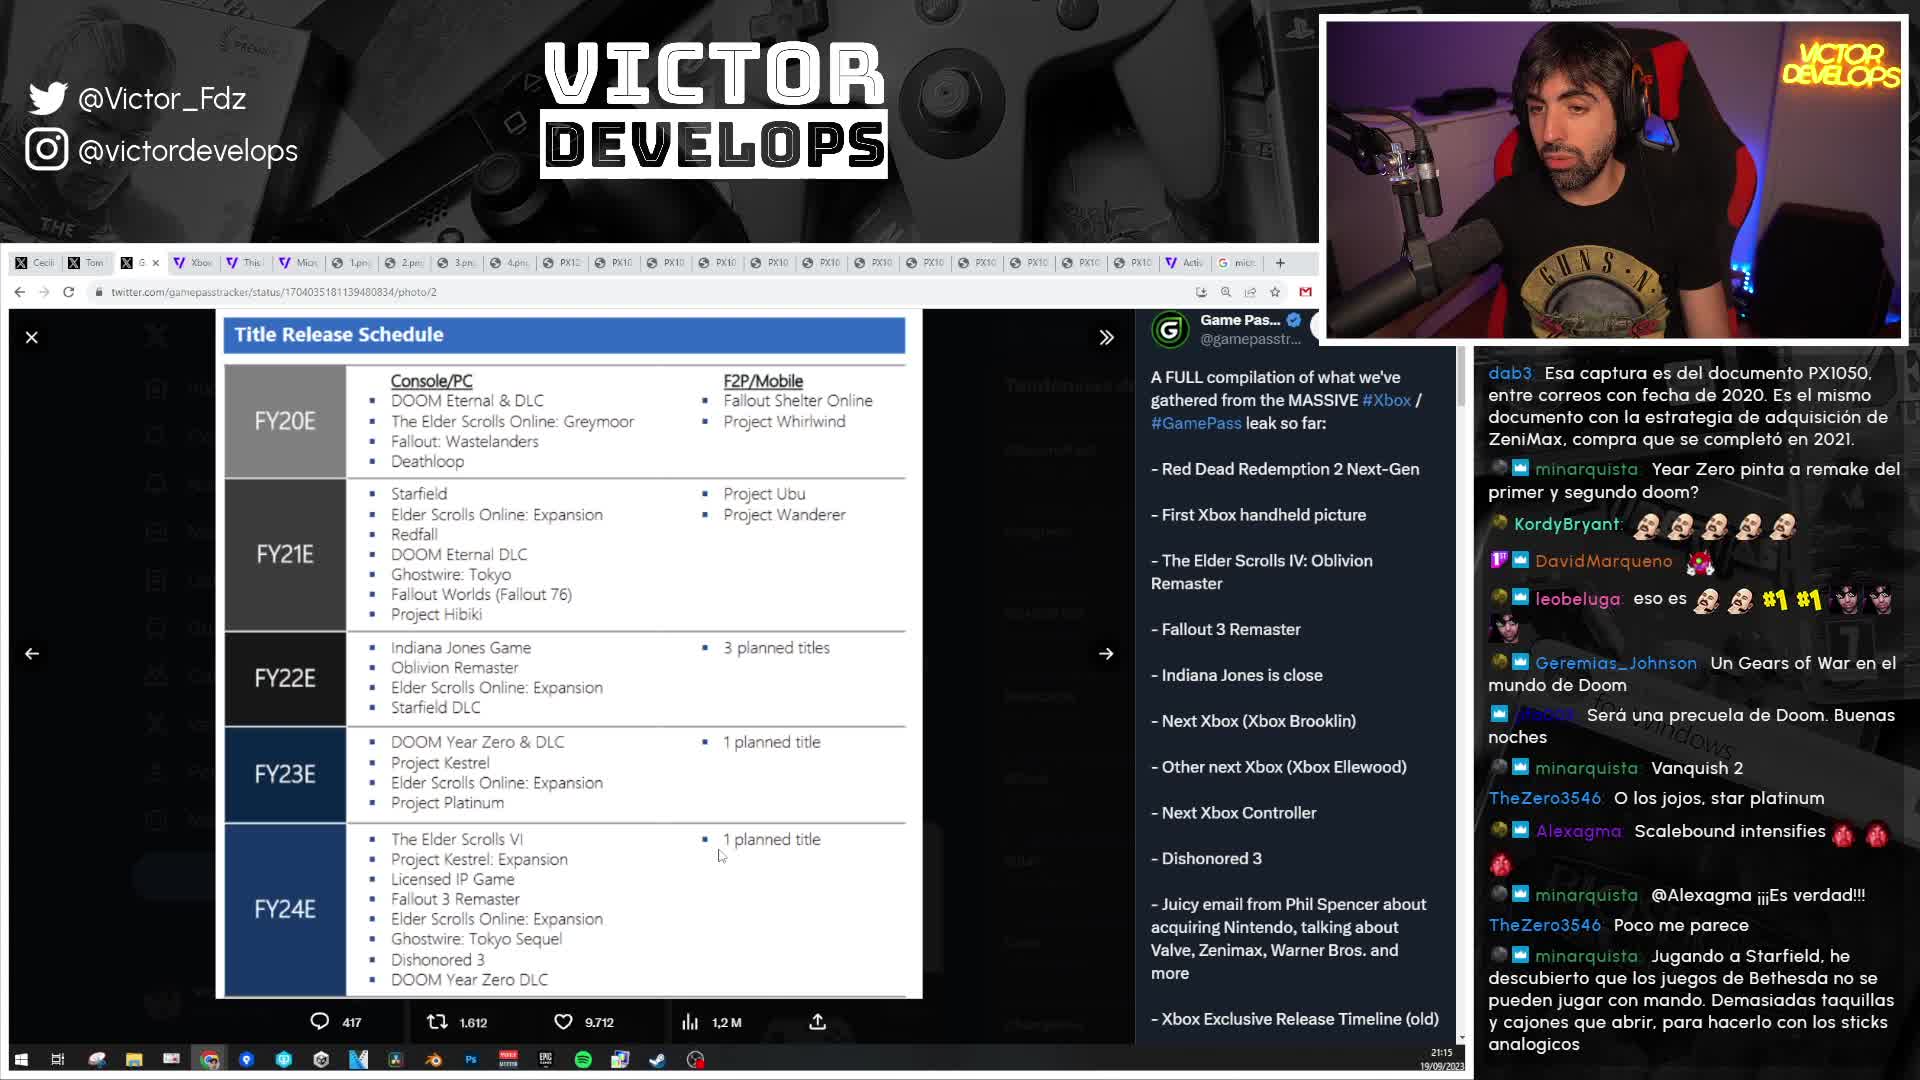Switch to the 'Xbox' tab

coord(193,263)
